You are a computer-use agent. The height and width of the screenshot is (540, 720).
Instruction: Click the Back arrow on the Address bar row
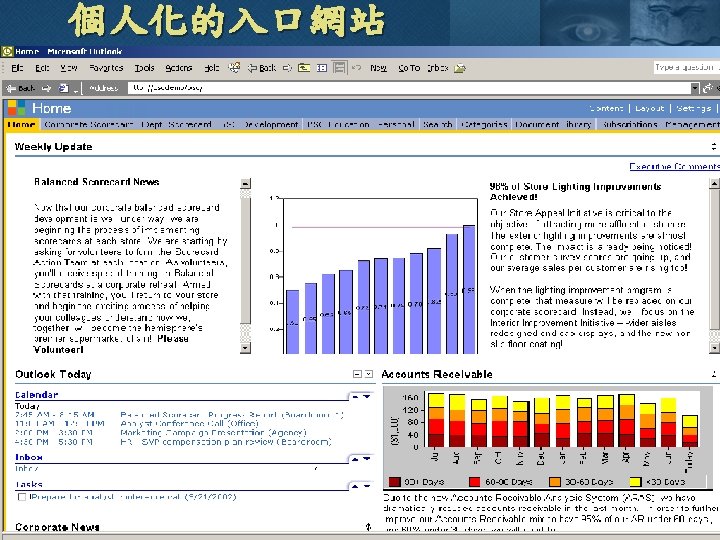pos(20,88)
